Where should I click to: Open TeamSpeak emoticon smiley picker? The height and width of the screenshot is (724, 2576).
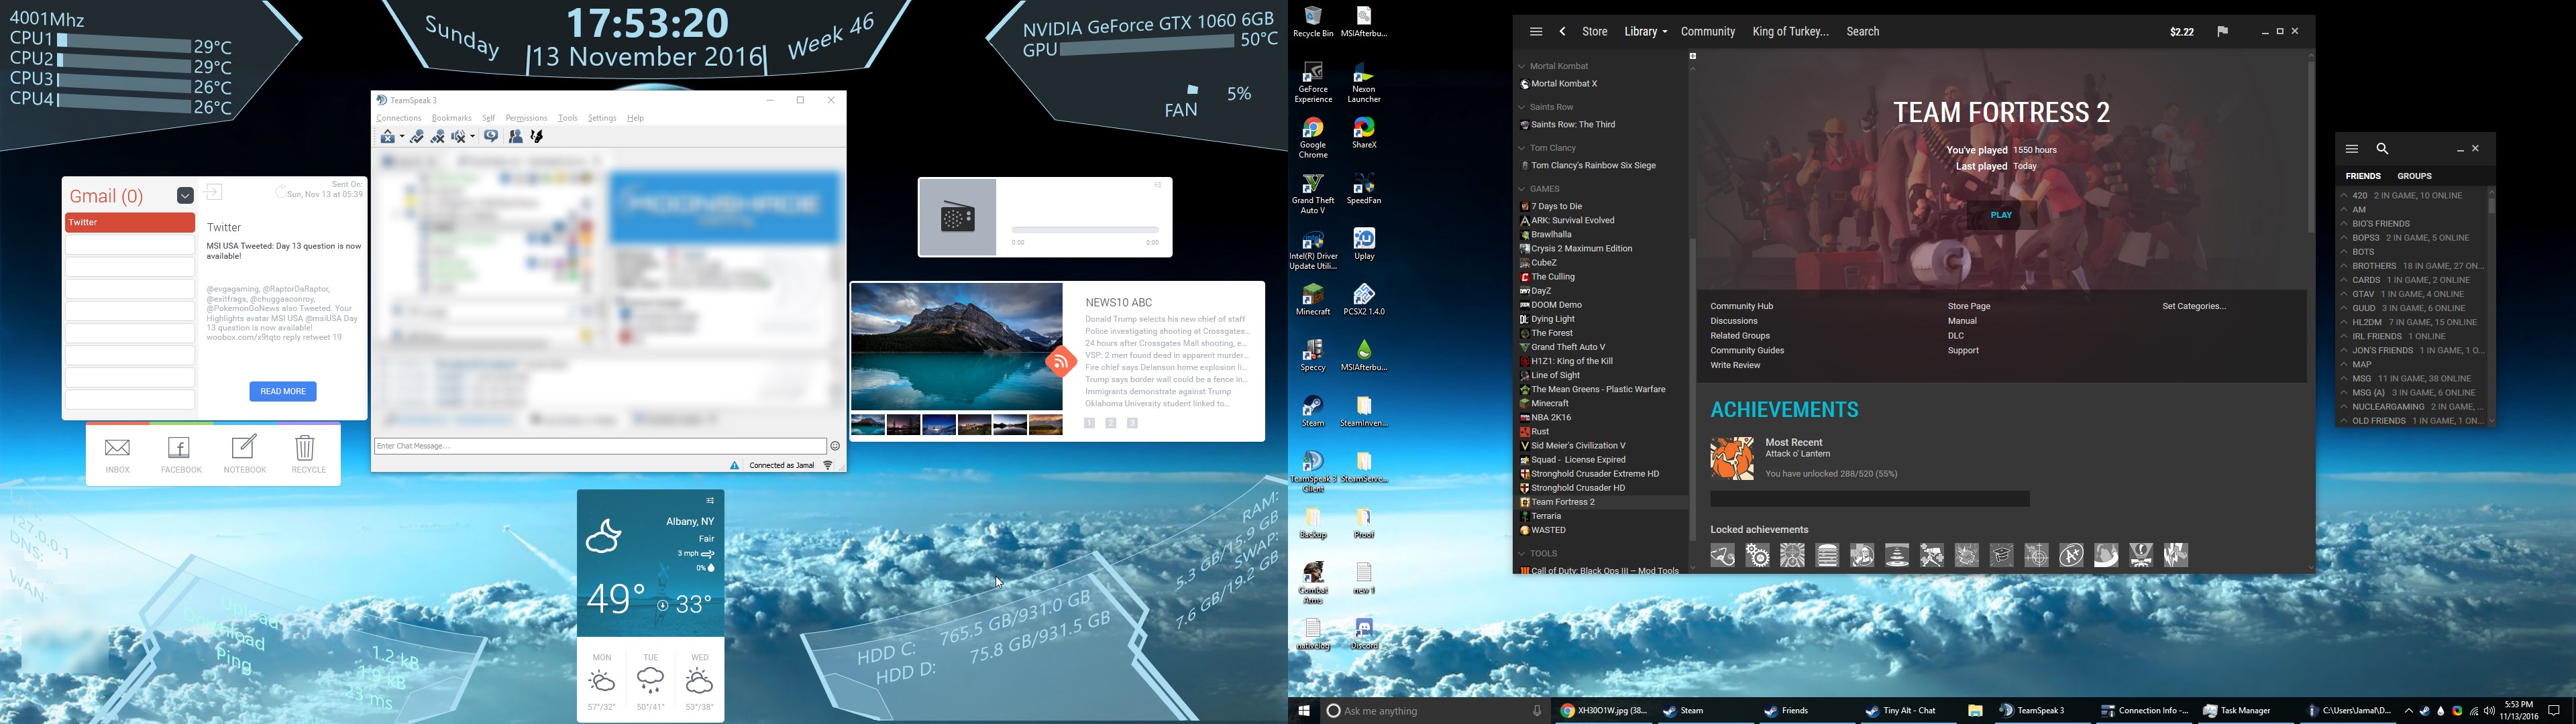[835, 446]
